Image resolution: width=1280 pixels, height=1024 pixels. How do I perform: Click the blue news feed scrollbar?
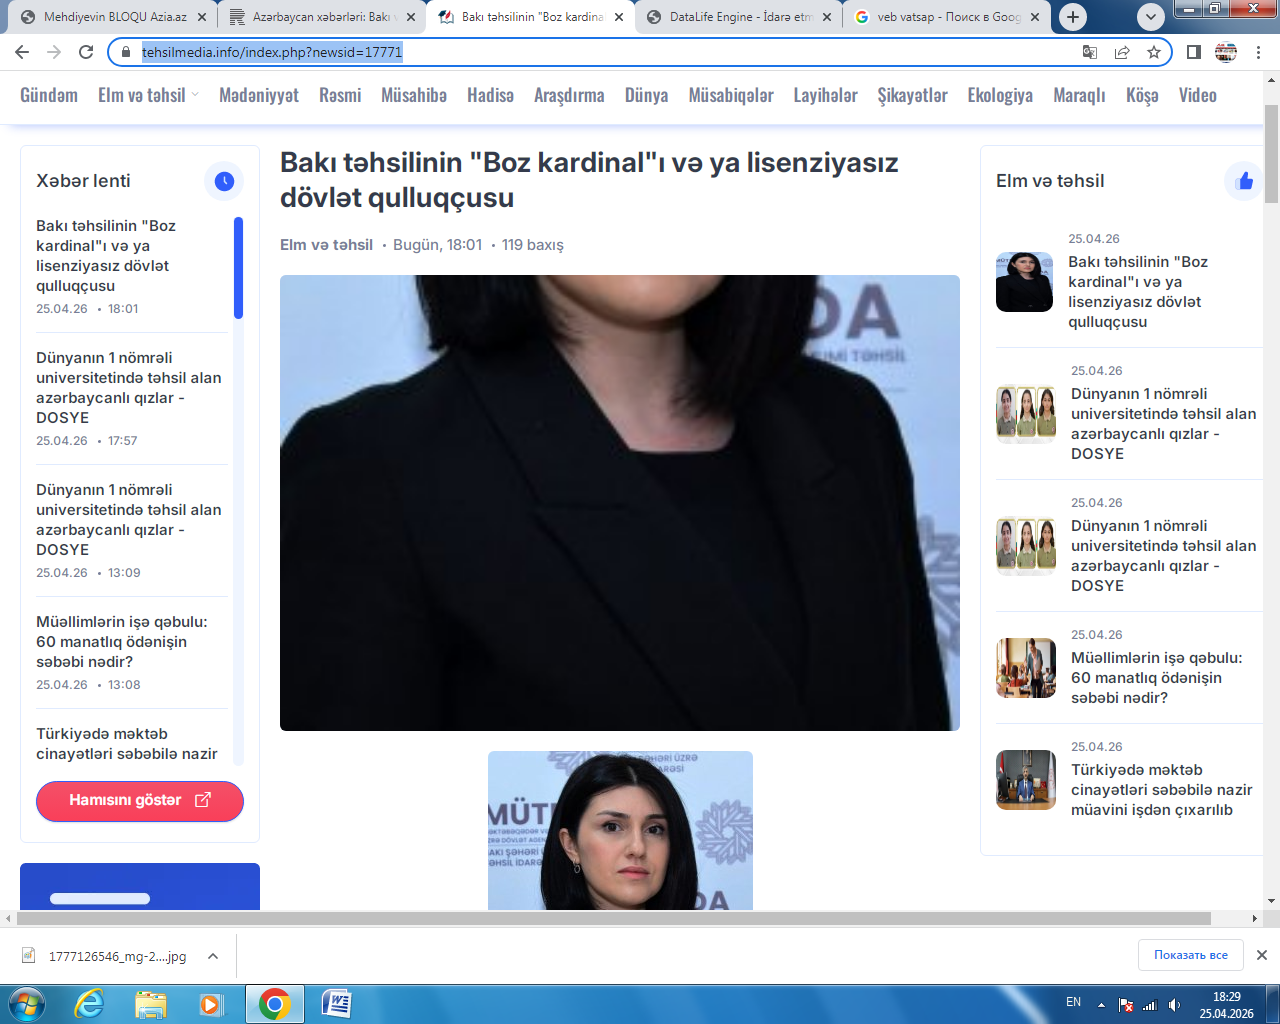click(x=238, y=268)
